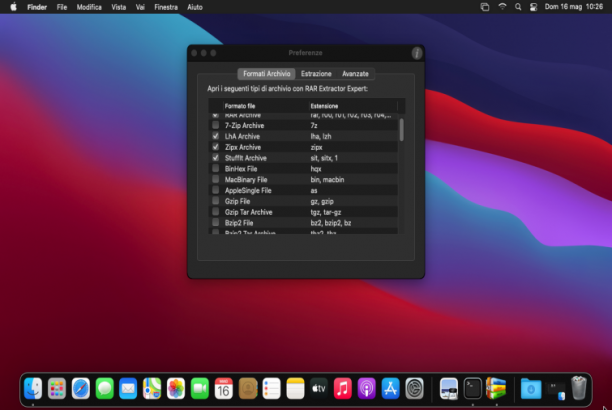Click the format list scrollbar thumb
The height and width of the screenshot is (410, 612).
point(402,129)
